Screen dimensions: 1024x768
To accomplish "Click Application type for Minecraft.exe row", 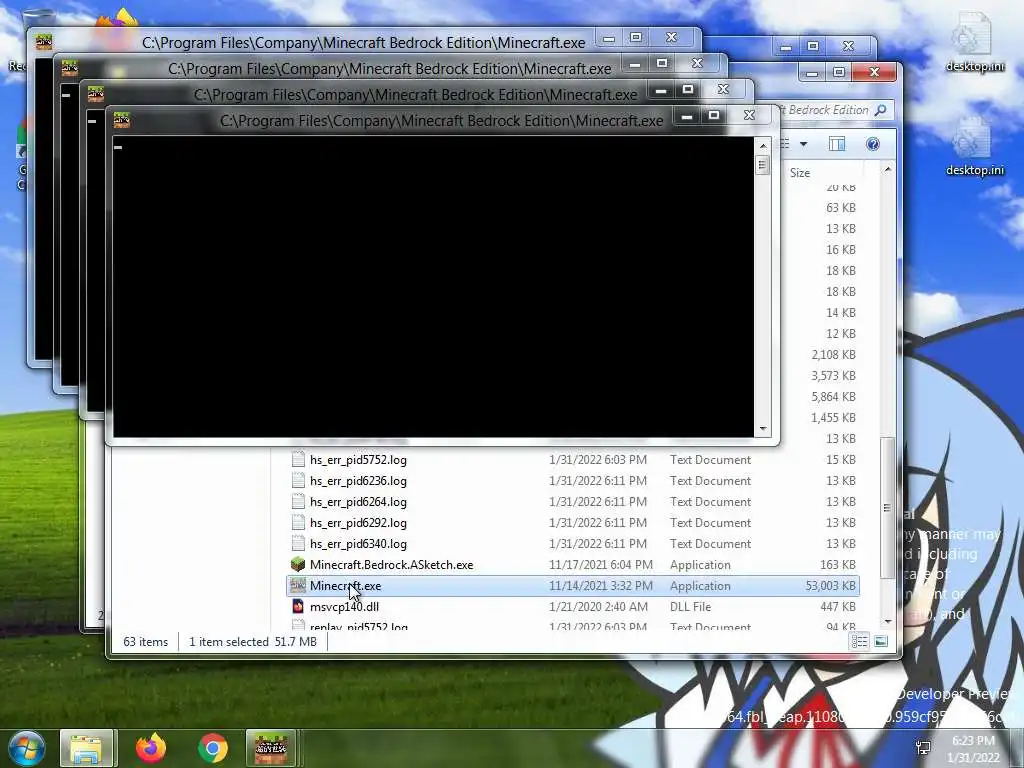I will pos(700,586).
